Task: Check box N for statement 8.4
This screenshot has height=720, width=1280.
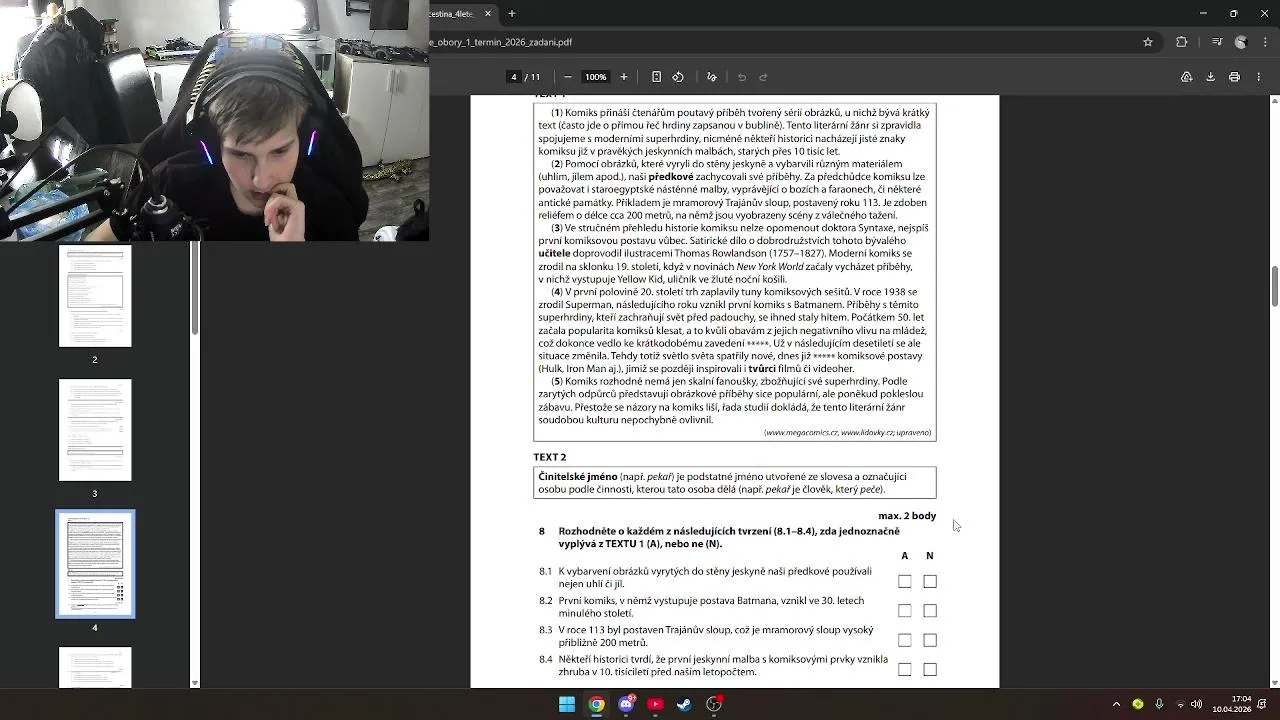Action: [930, 669]
